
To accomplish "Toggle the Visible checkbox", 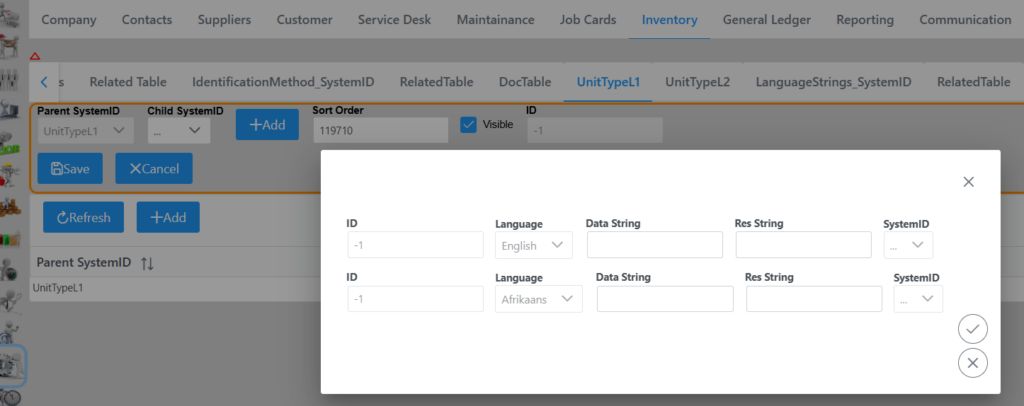I will point(468,125).
